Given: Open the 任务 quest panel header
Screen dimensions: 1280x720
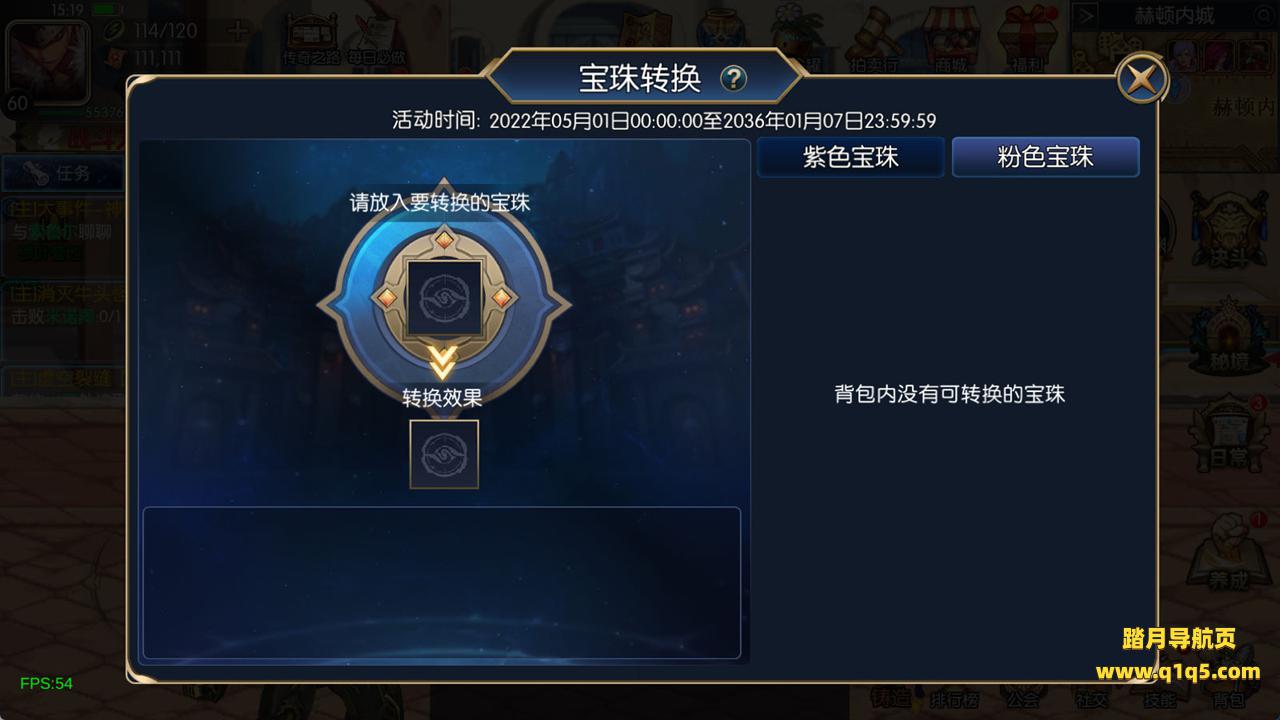Looking at the screenshot, I should click(x=64, y=173).
